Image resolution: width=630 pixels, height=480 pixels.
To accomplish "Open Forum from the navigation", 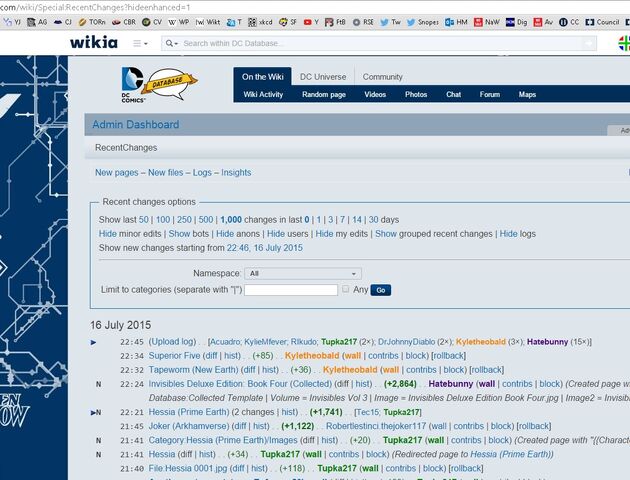I will point(489,94).
